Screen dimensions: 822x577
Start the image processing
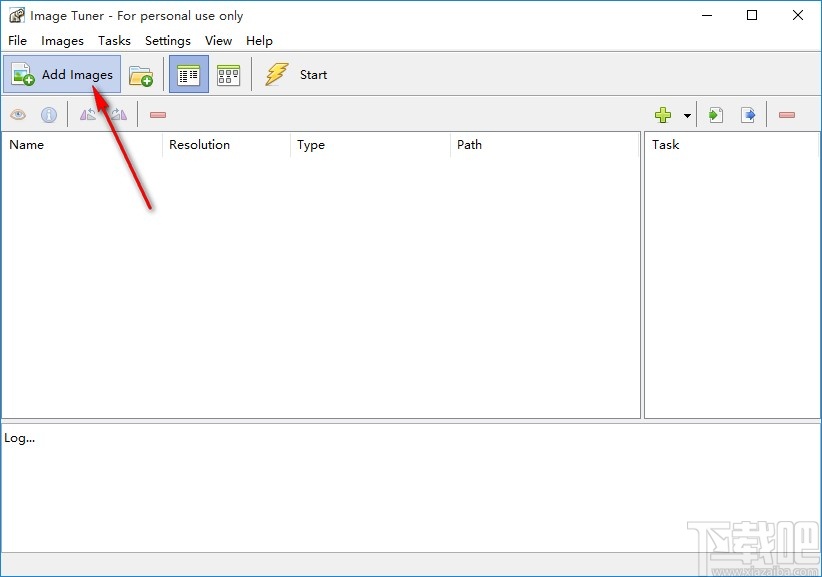(x=296, y=74)
